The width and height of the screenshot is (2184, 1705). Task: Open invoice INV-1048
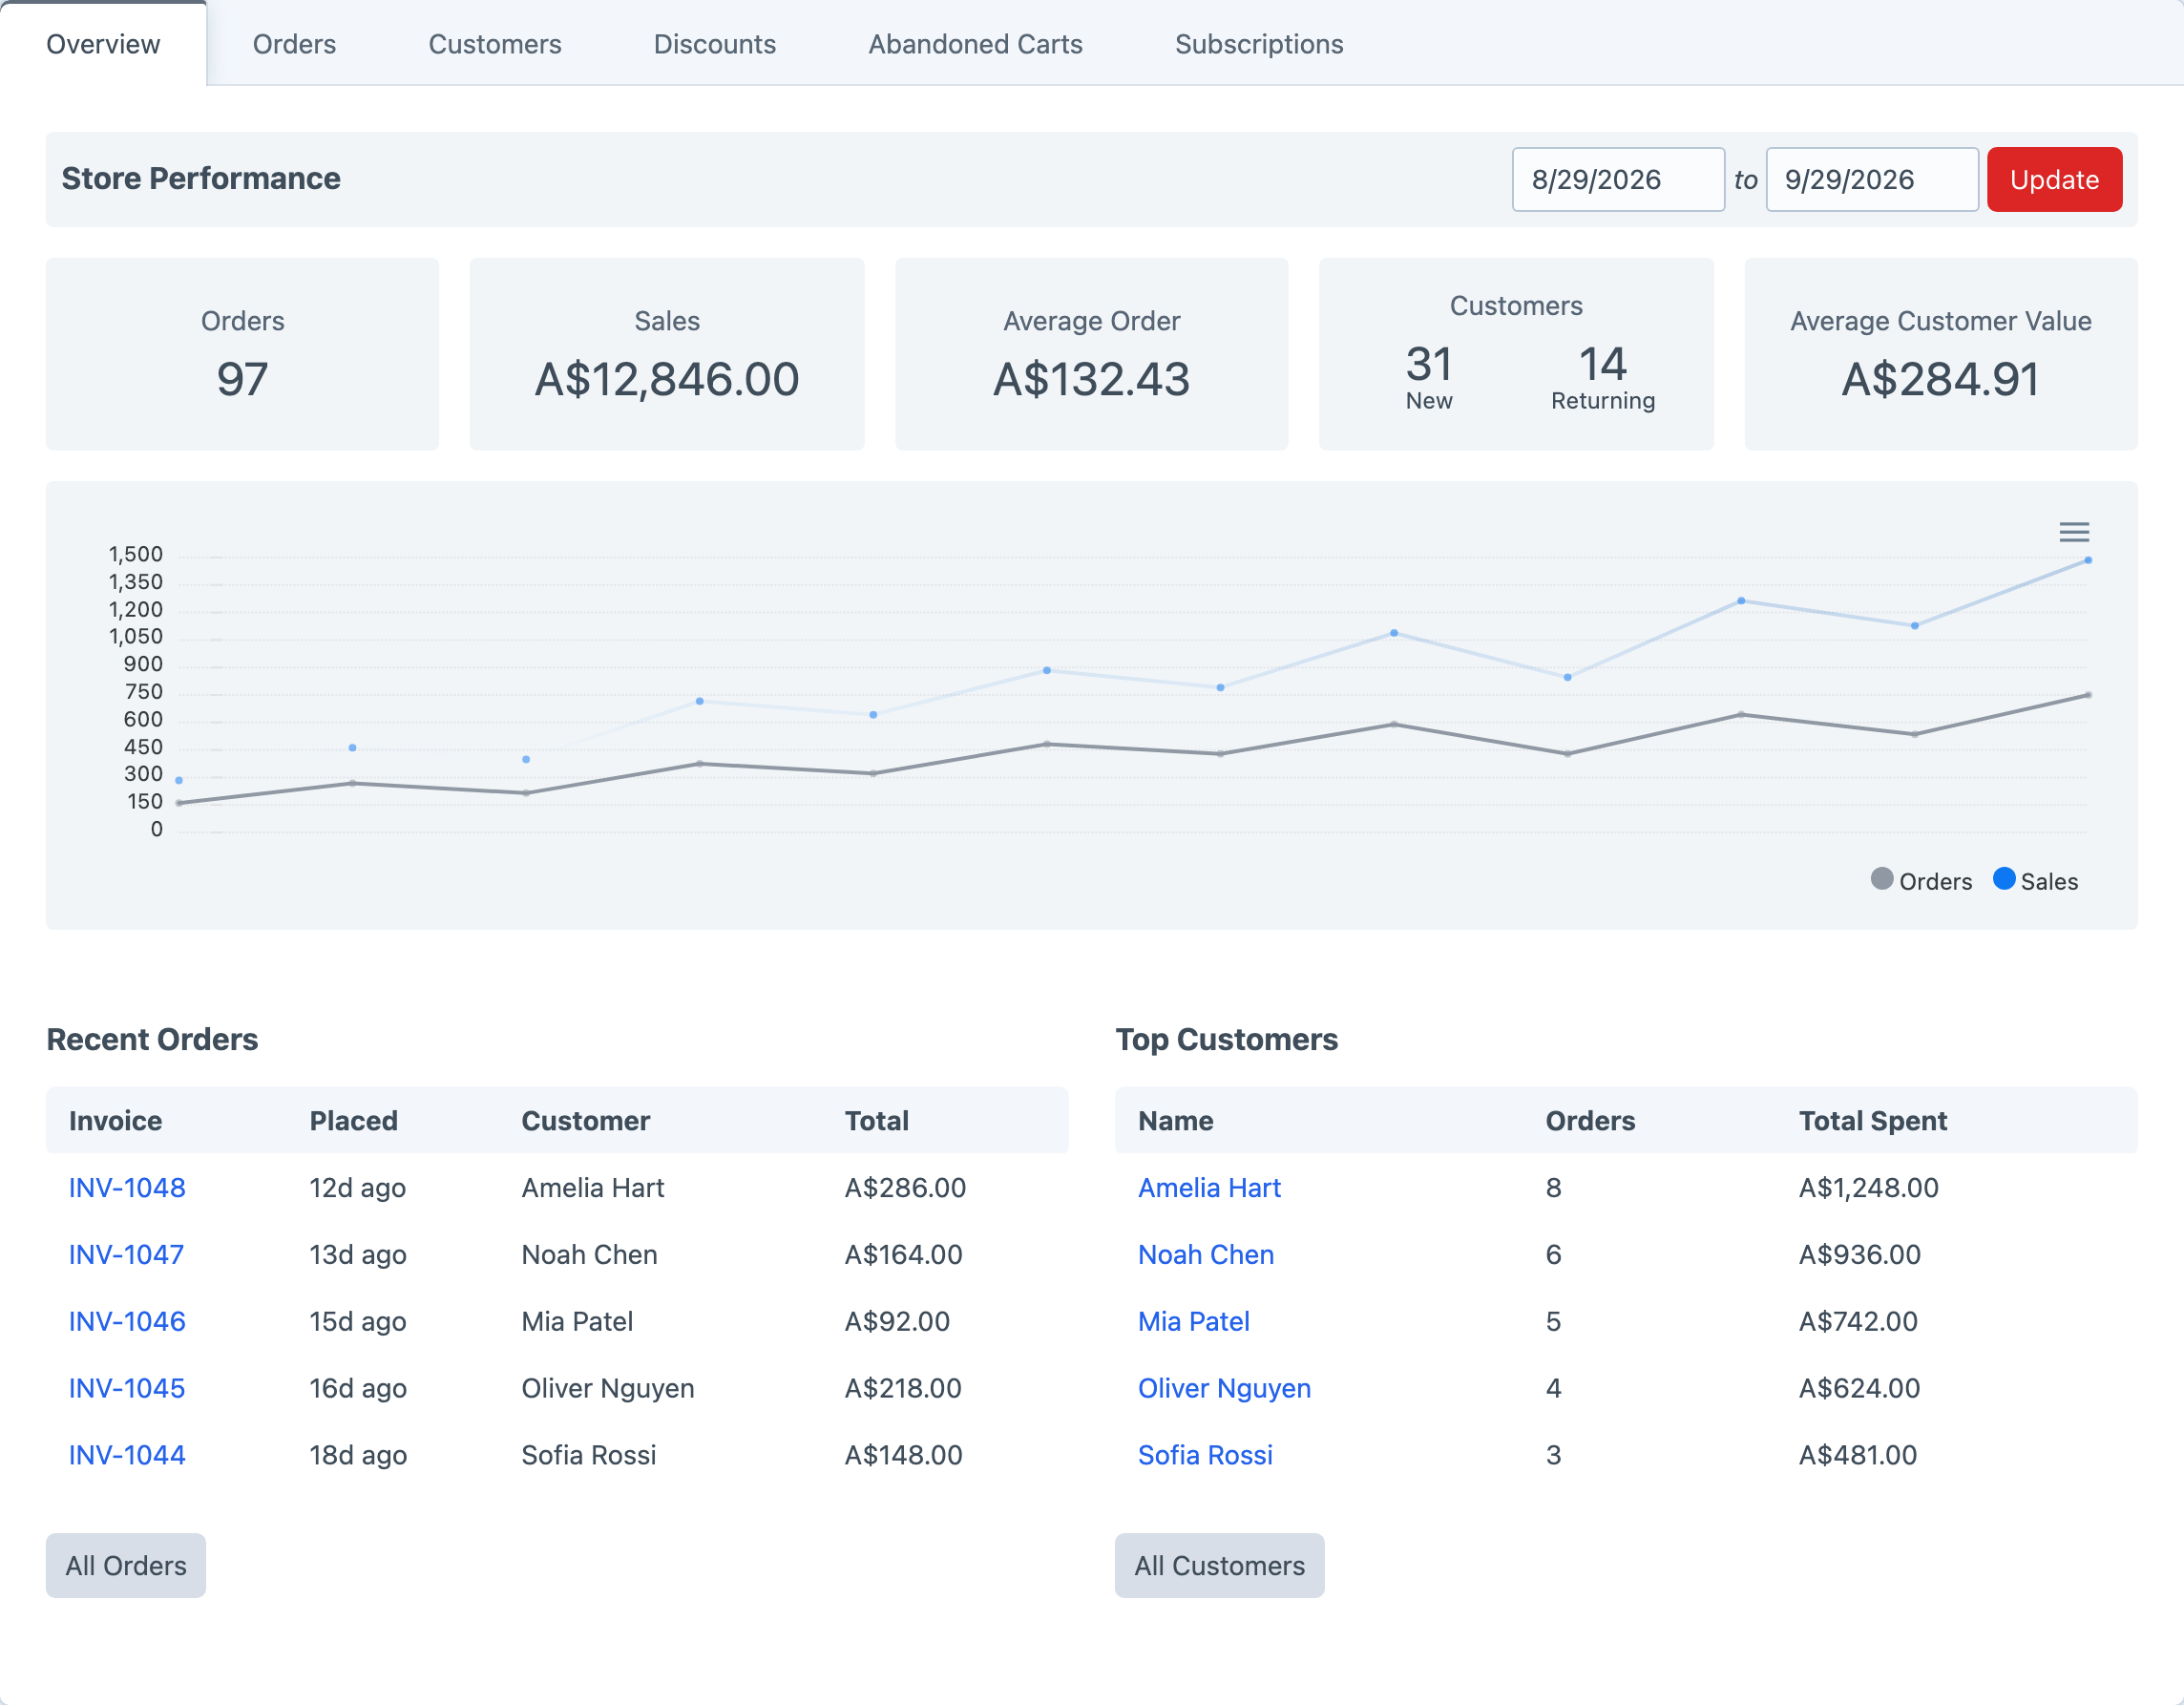[x=127, y=1187]
